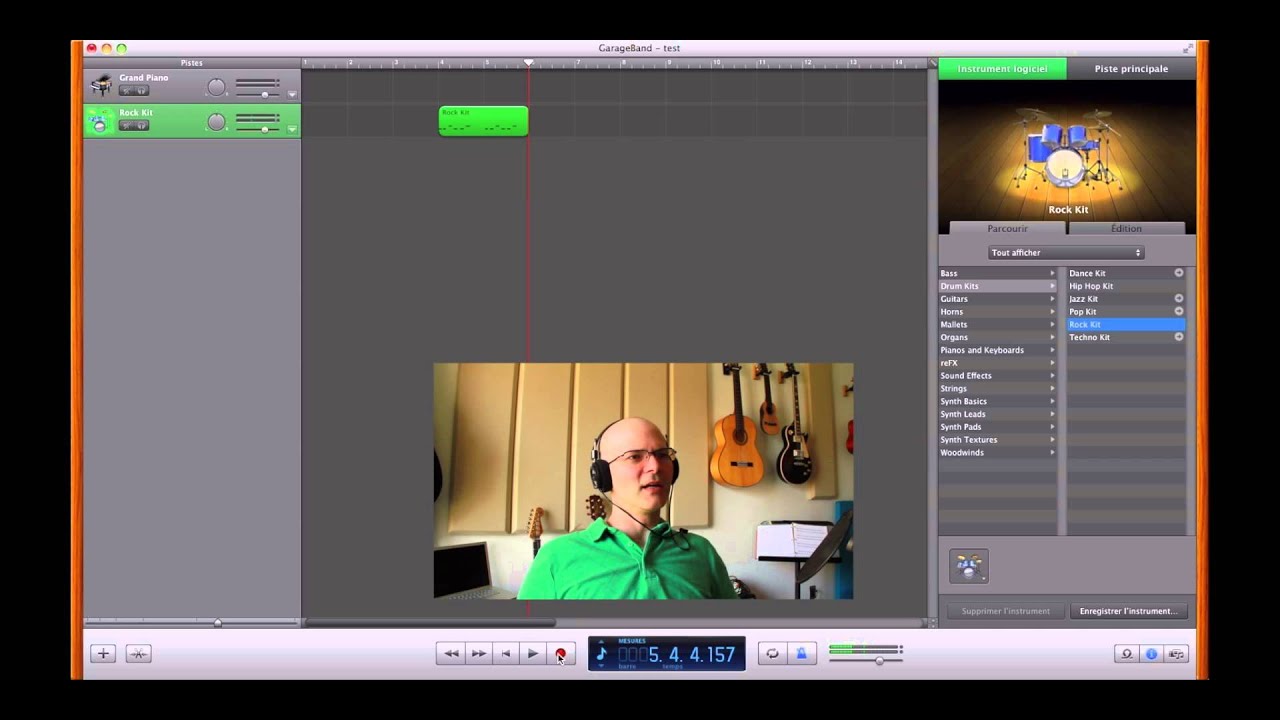Click the playhead marker on the ruler
The width and height of the screenshot is (1280, 720).
click(x=529, y=63)
